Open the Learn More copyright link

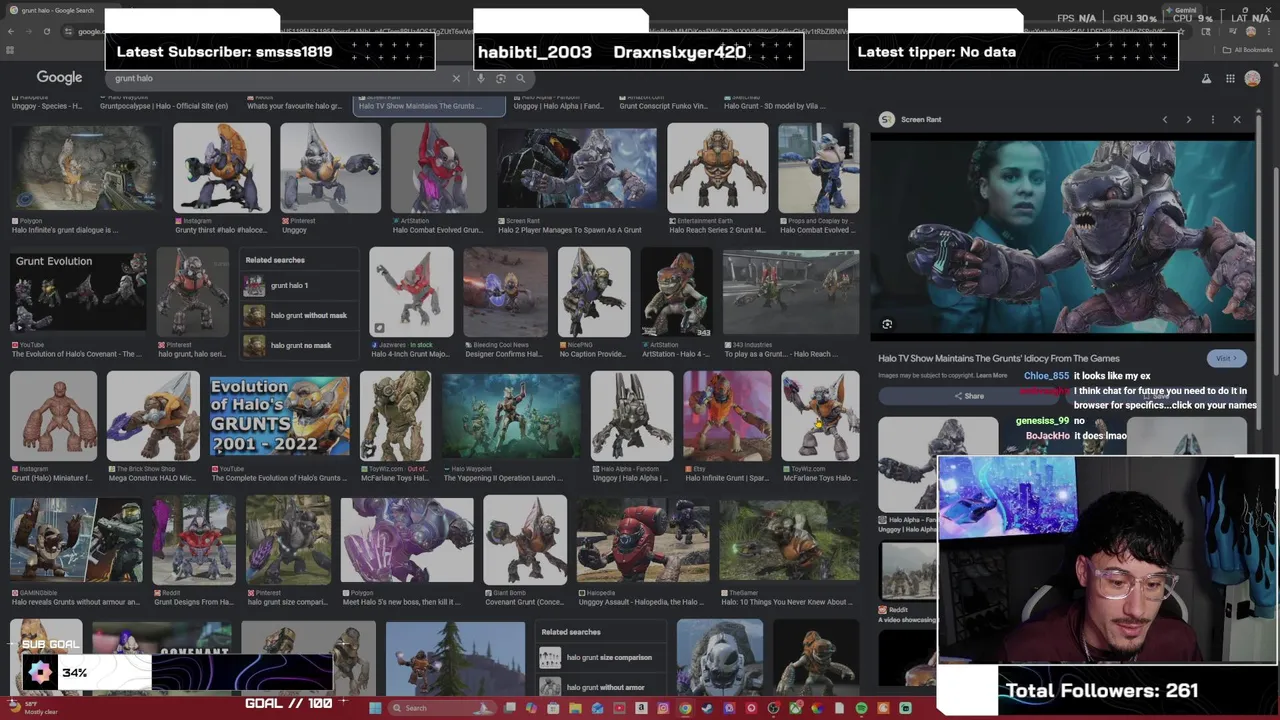(991, 375)
